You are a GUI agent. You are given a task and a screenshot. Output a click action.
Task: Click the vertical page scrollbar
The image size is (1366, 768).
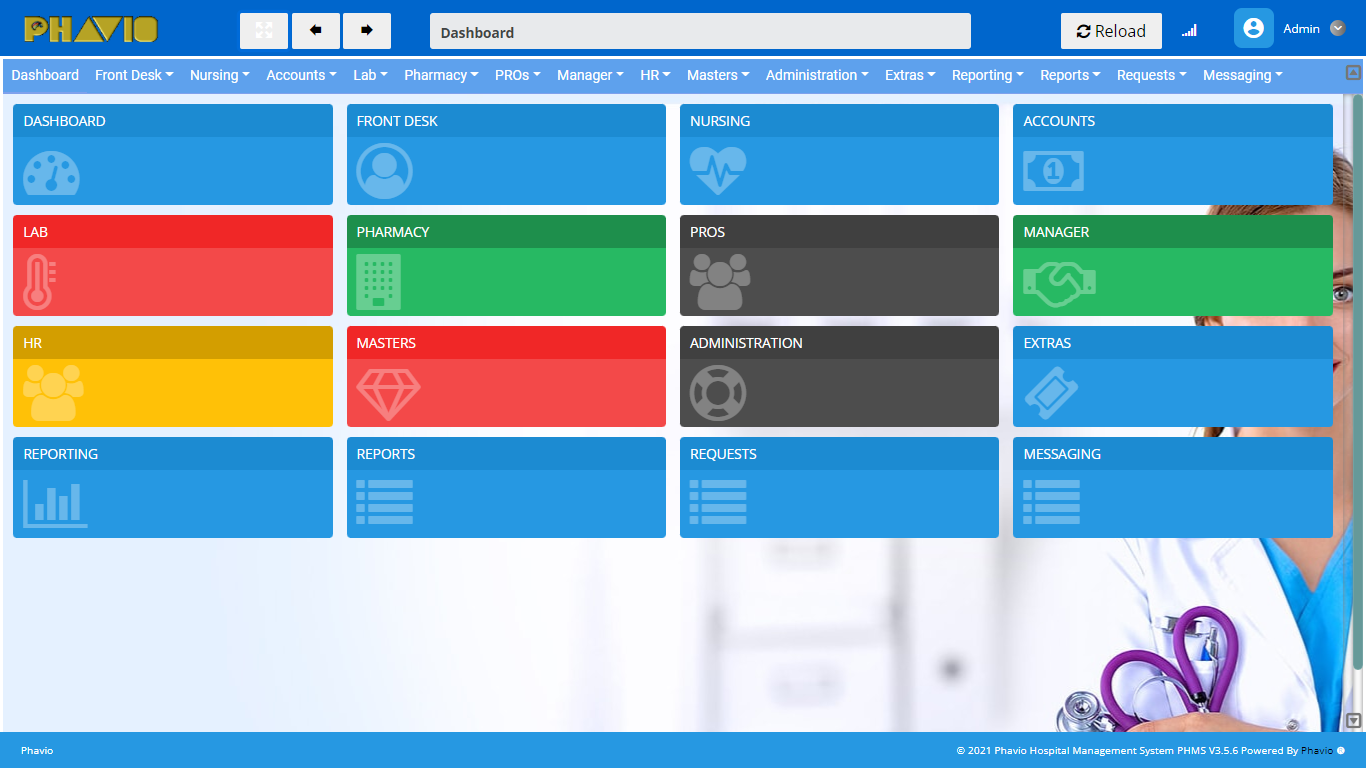point(1358,380)
